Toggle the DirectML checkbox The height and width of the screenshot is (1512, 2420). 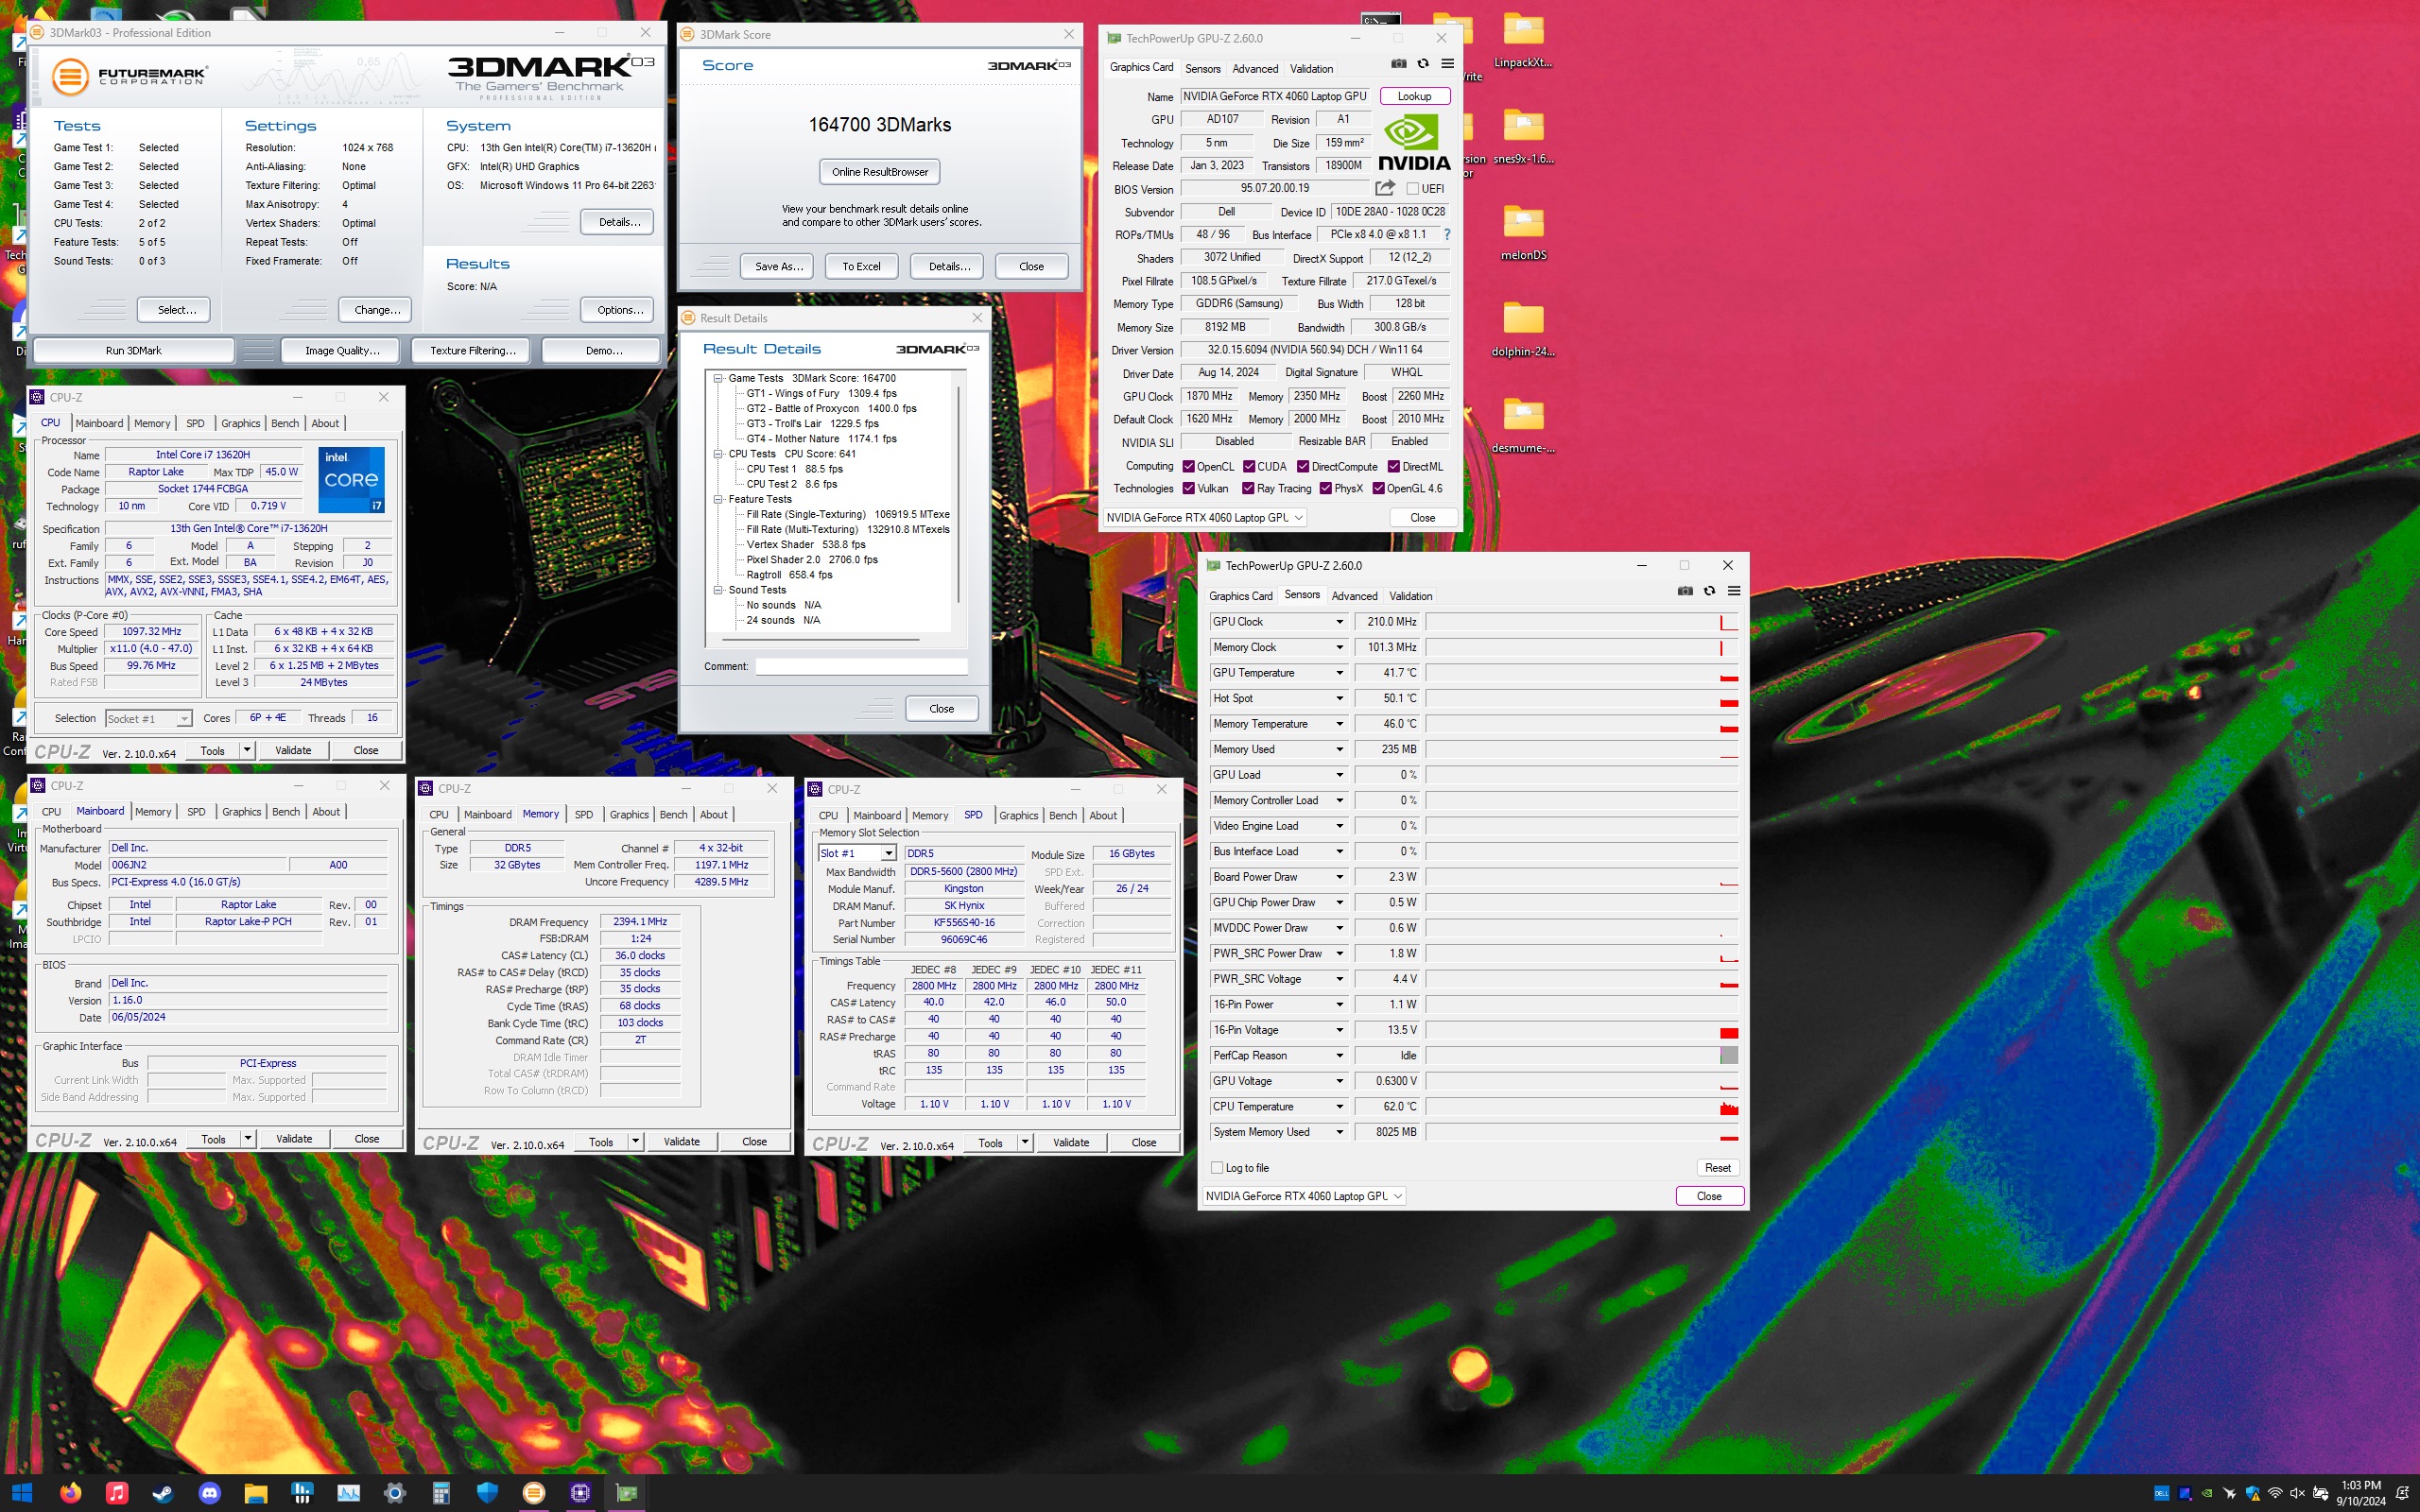click(x=1393, y=466)
